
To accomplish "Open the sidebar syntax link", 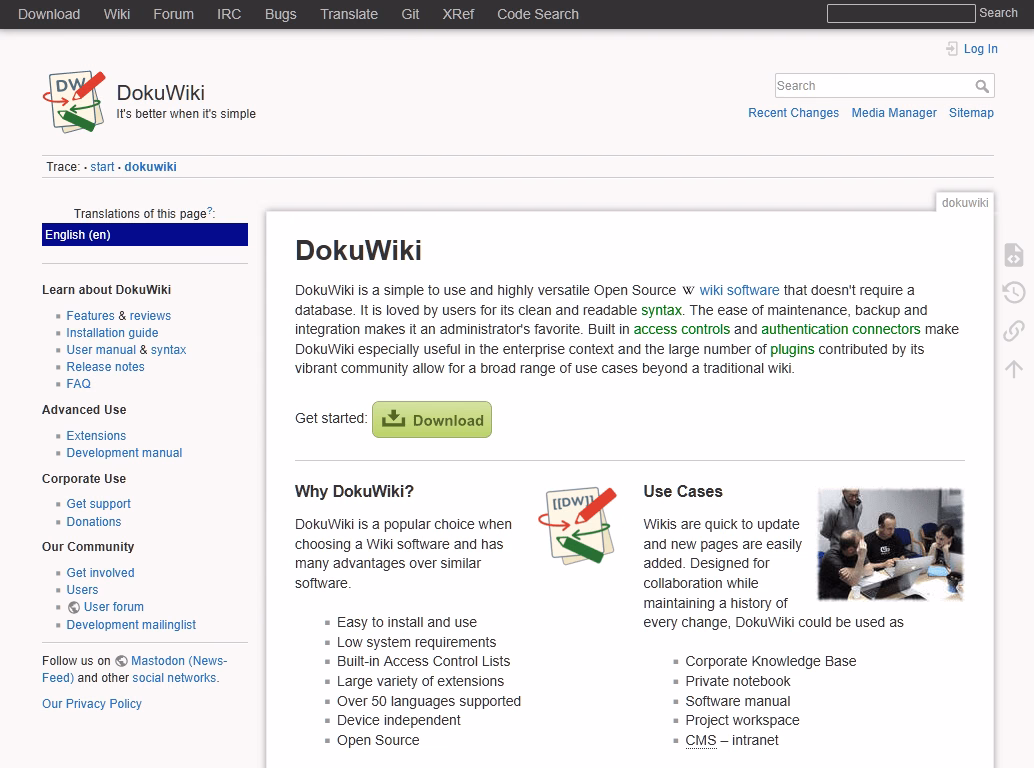I will coord(168,350).
